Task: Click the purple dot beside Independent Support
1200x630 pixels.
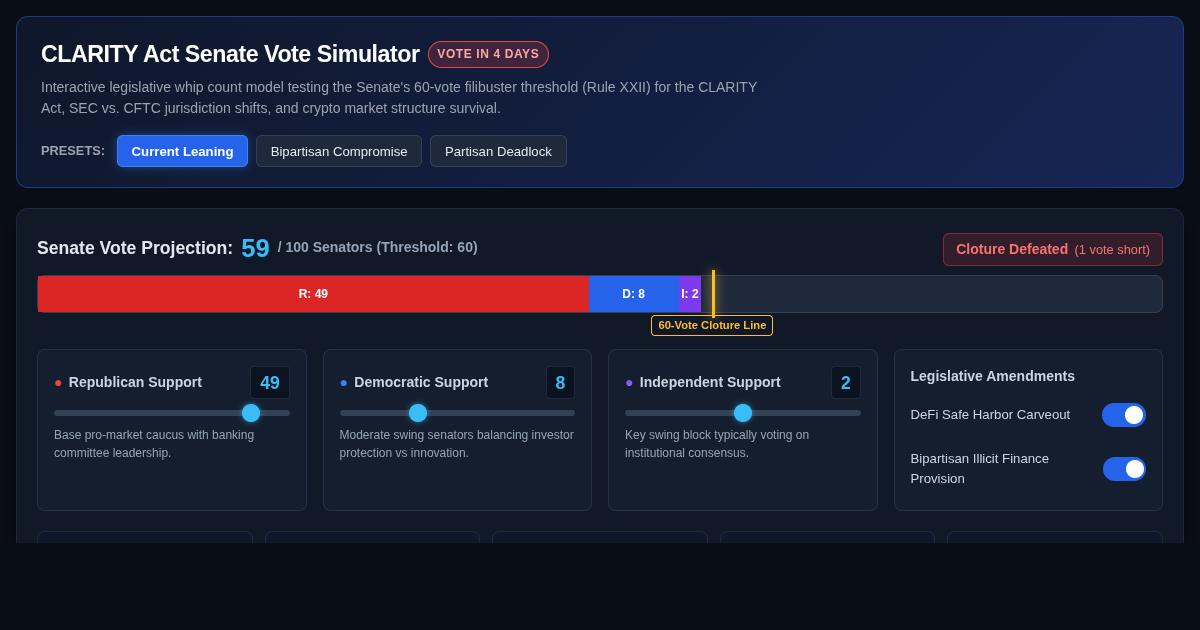Action: 629,383
